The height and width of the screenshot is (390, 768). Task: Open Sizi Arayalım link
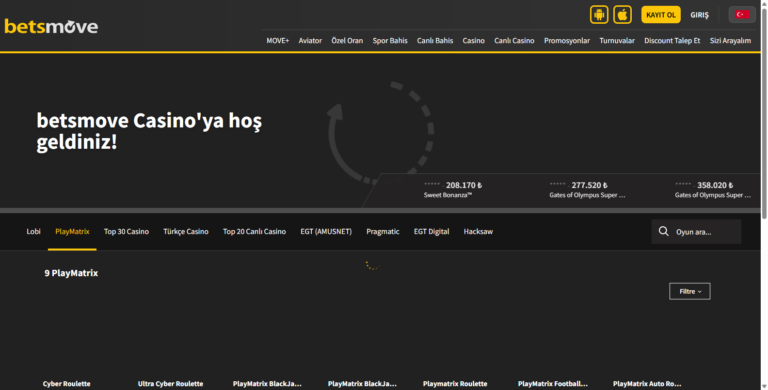730,41
